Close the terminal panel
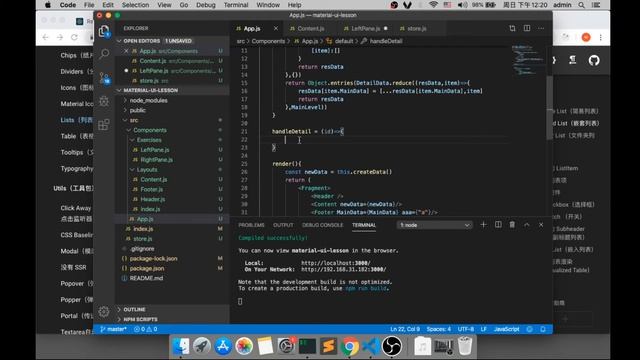Image resolution: width=640 pixels, height=360 pixels. tap(541, 224)
